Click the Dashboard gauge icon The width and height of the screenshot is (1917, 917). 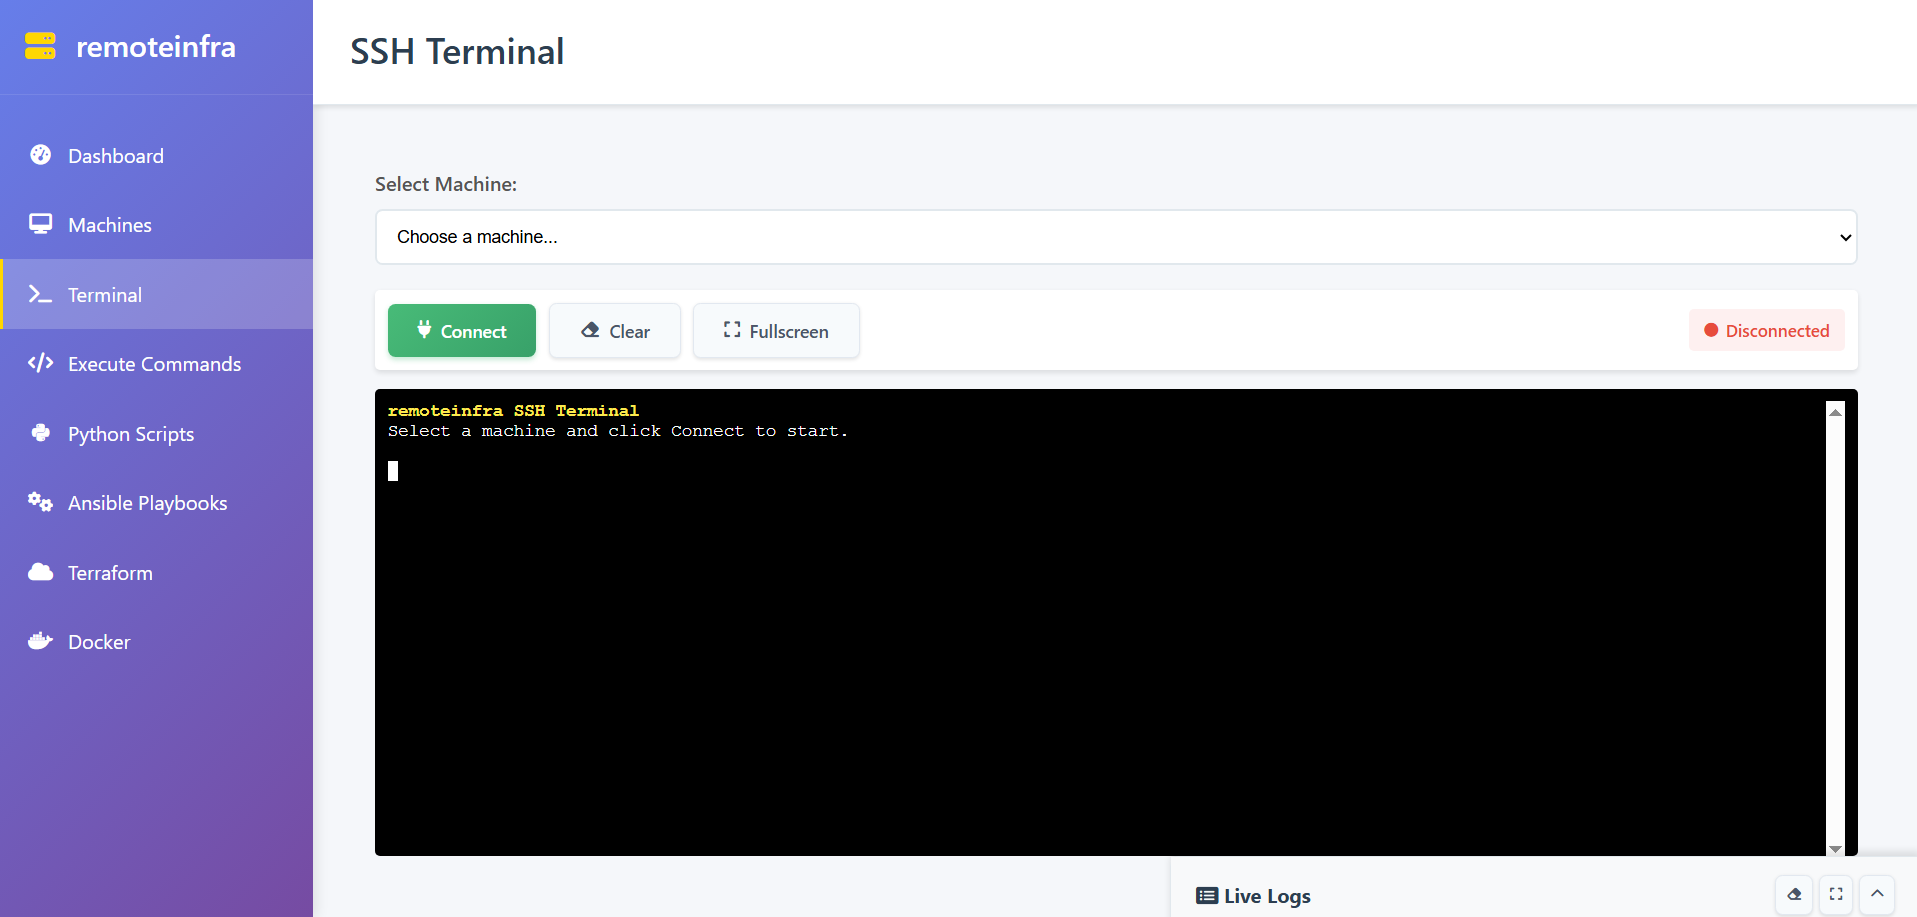click(x=40, y=155)
